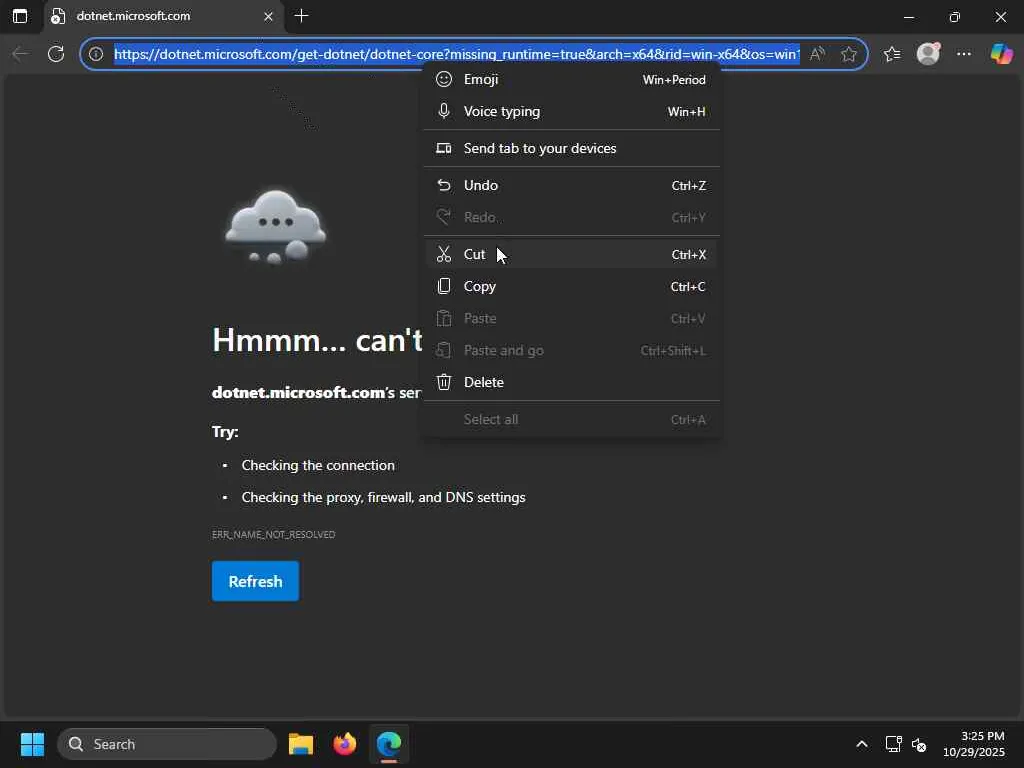Open Read aloud icon in address bar
The image size is (1024, 768).
point(817,54)
